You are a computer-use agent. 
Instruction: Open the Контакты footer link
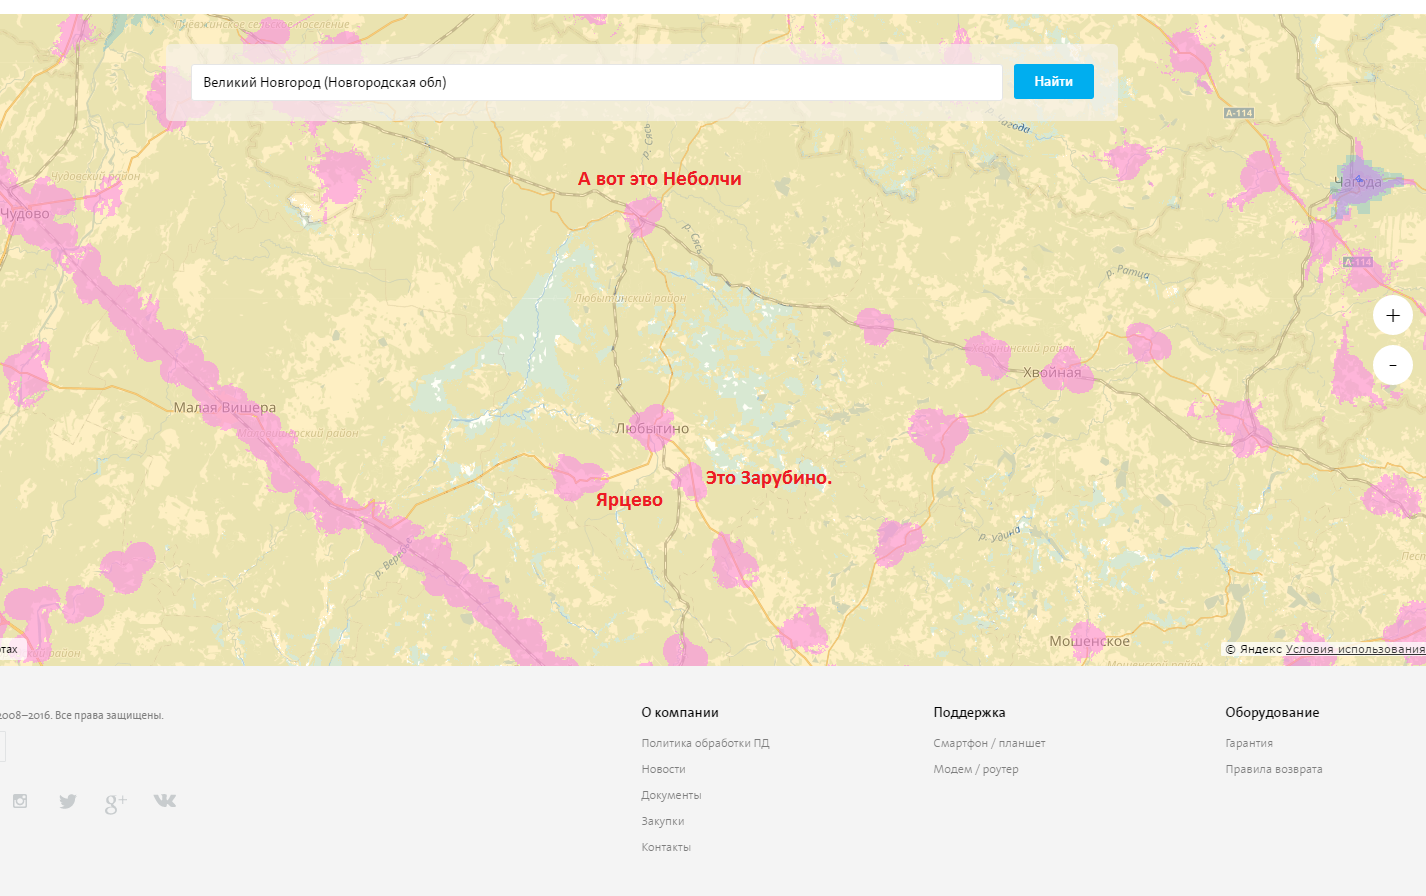coord(666,847)
